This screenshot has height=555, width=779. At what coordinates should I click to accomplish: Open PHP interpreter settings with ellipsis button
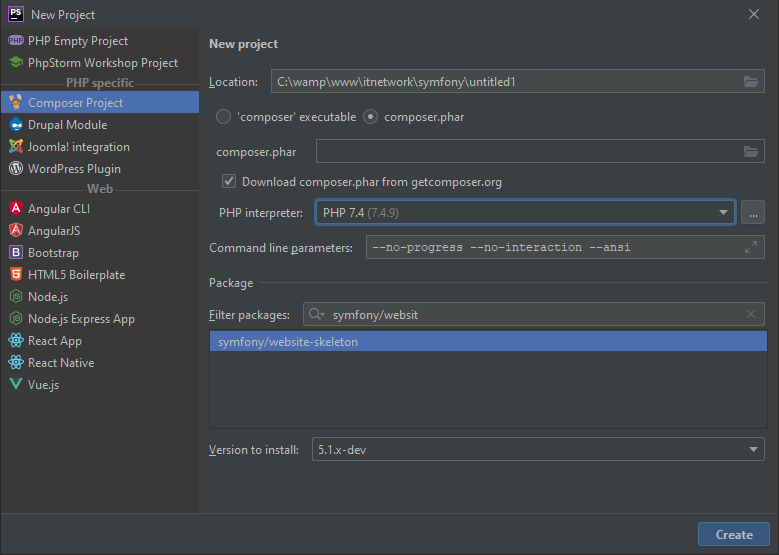click(x=753, y=213)
